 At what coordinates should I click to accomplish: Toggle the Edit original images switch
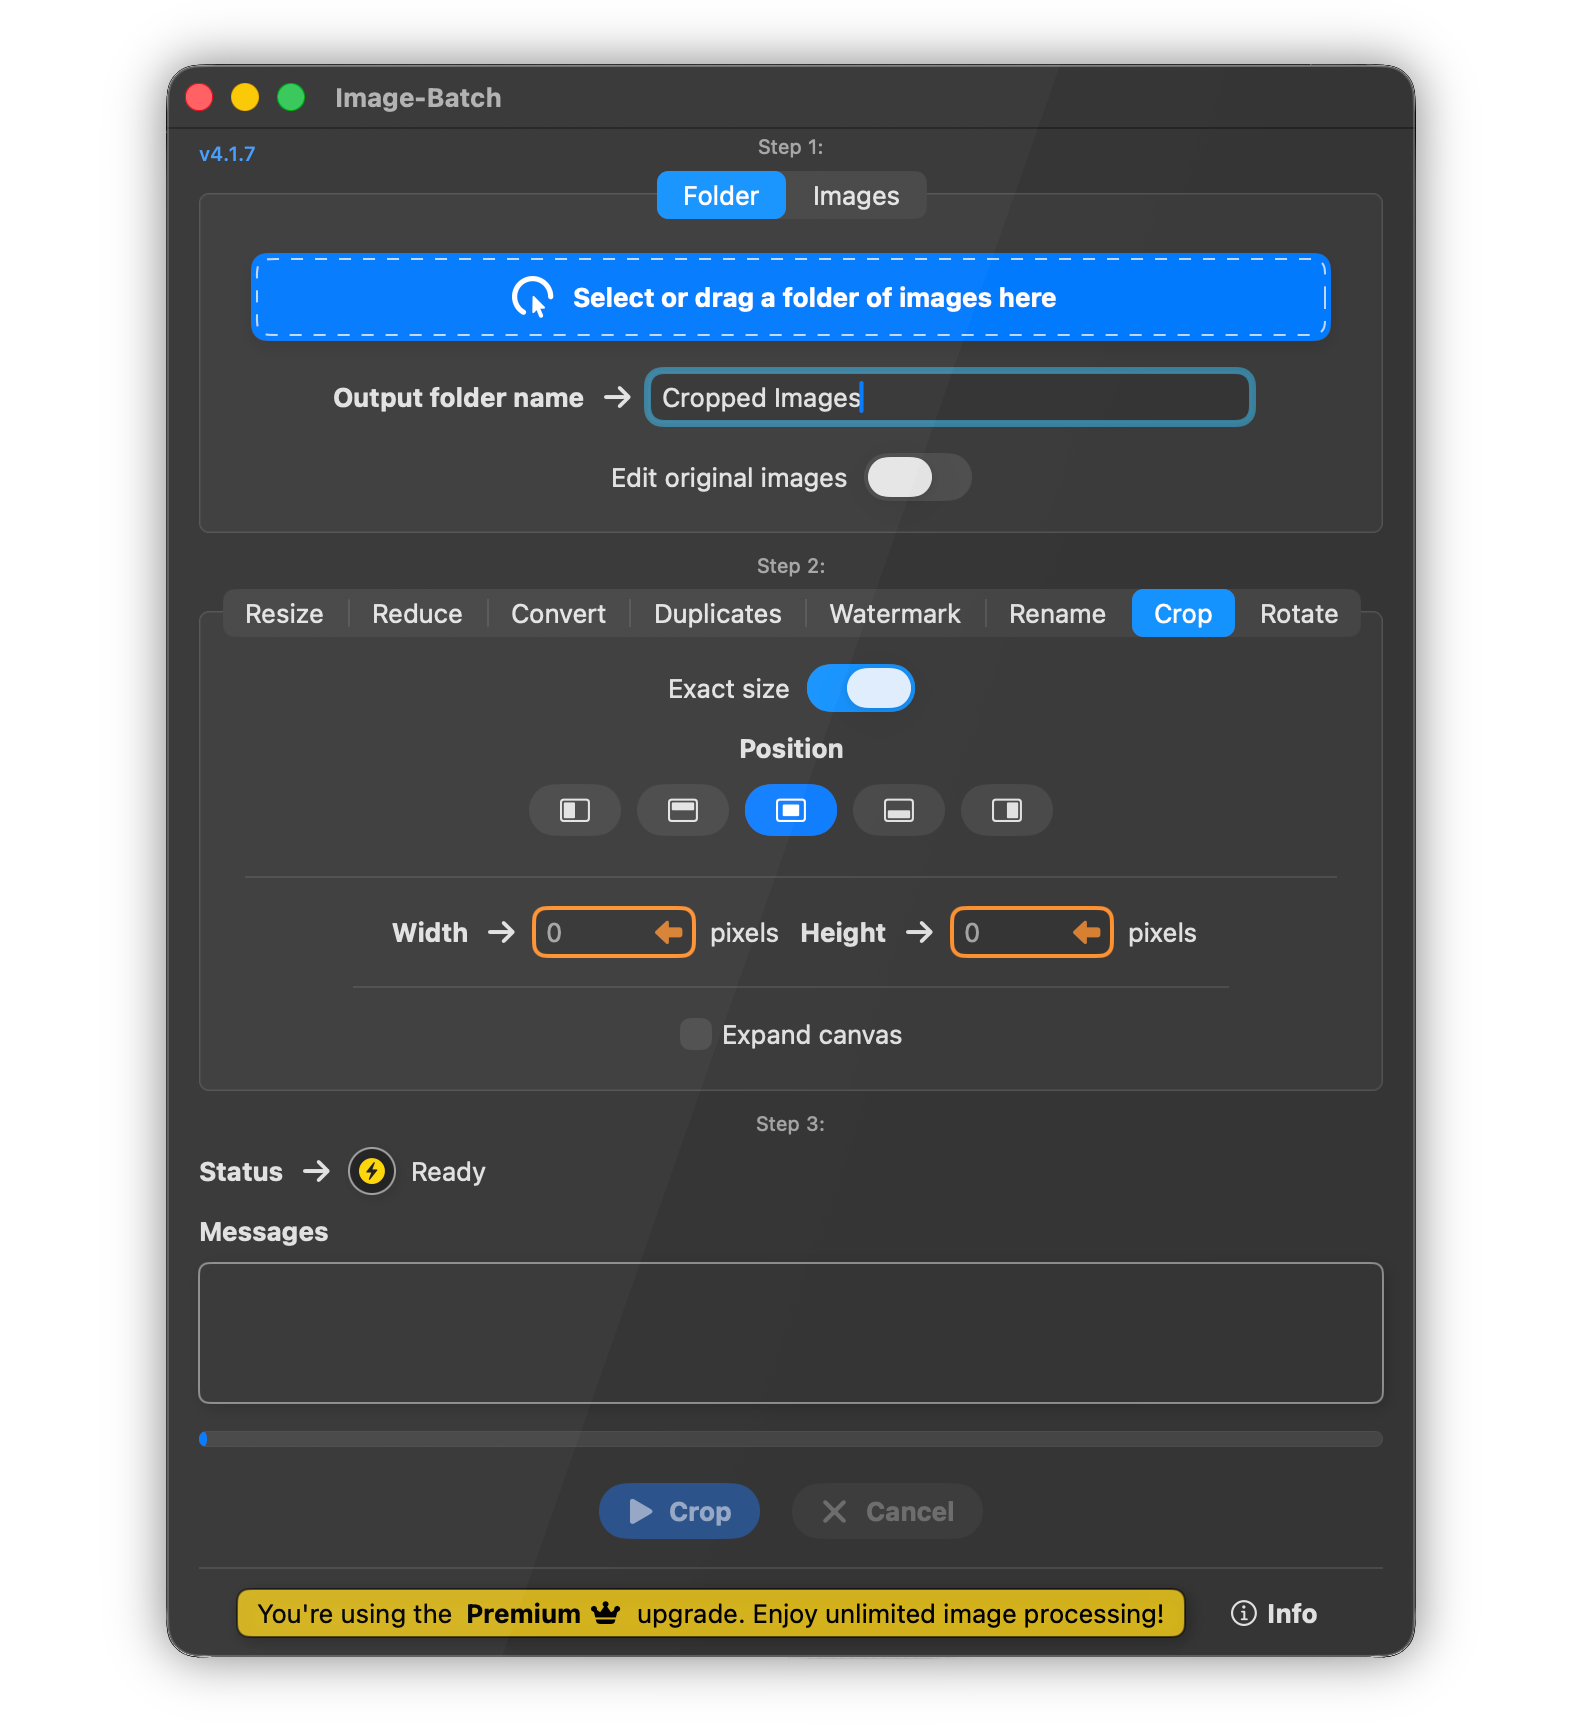point(919,477)
